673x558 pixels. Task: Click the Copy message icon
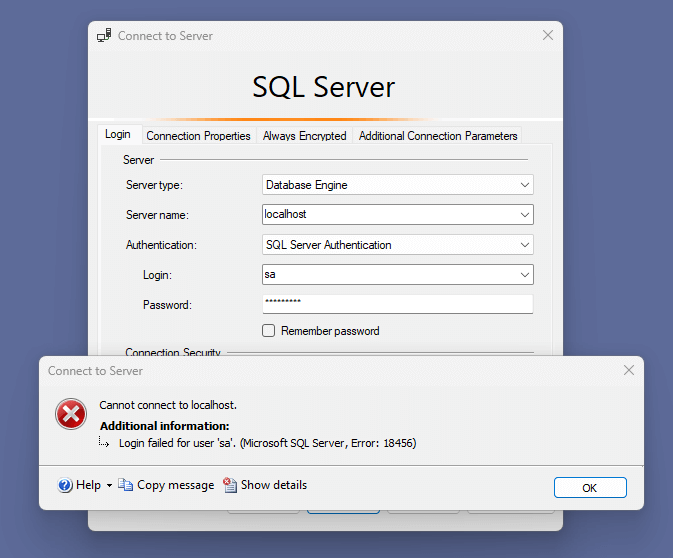pos(125,485)
